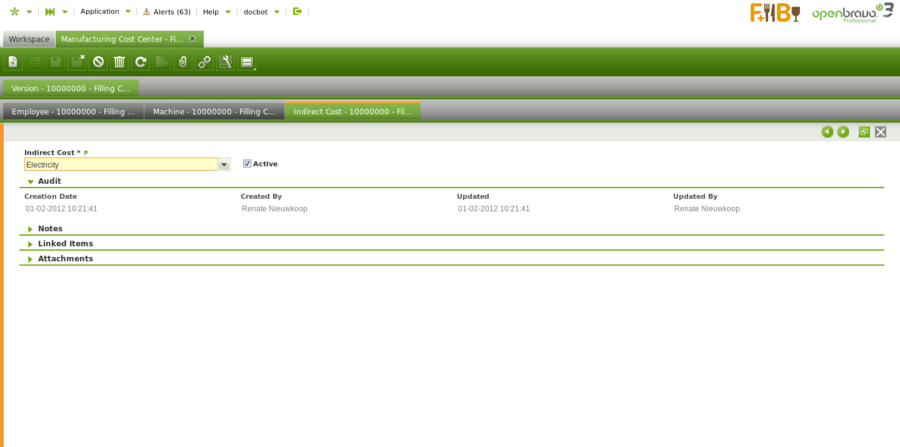The image size is (900, 447).
Task: Open attachments via paperclip icon
Action: coord(182,62)
